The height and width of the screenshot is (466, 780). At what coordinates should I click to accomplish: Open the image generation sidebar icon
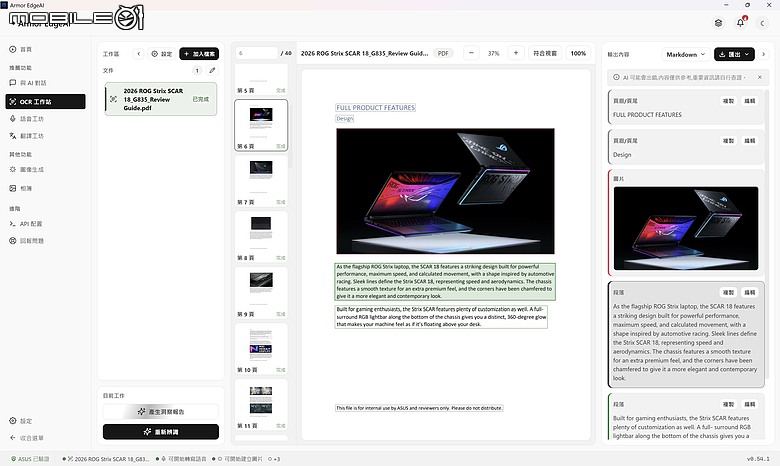click(x=13, y=170)
